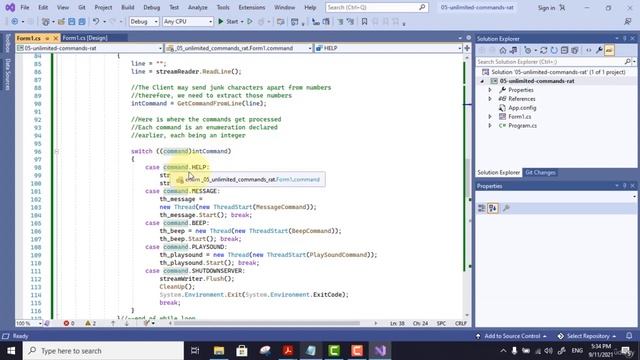Screen dimensions: 640x360
Task: Click Categorized icon in Properties panel
Action: 482,208
